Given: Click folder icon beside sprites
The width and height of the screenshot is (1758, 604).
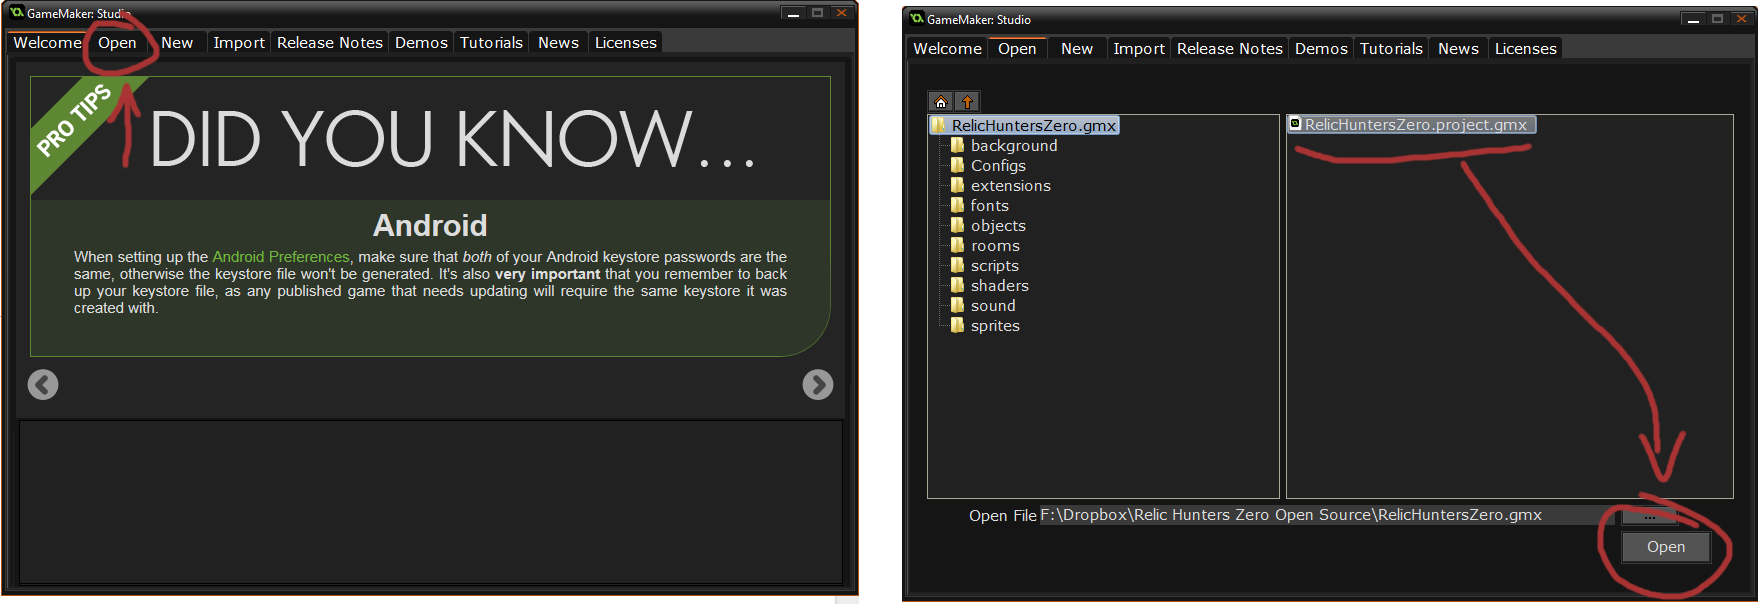Looking at the screenshot, I should pos(958,325).
